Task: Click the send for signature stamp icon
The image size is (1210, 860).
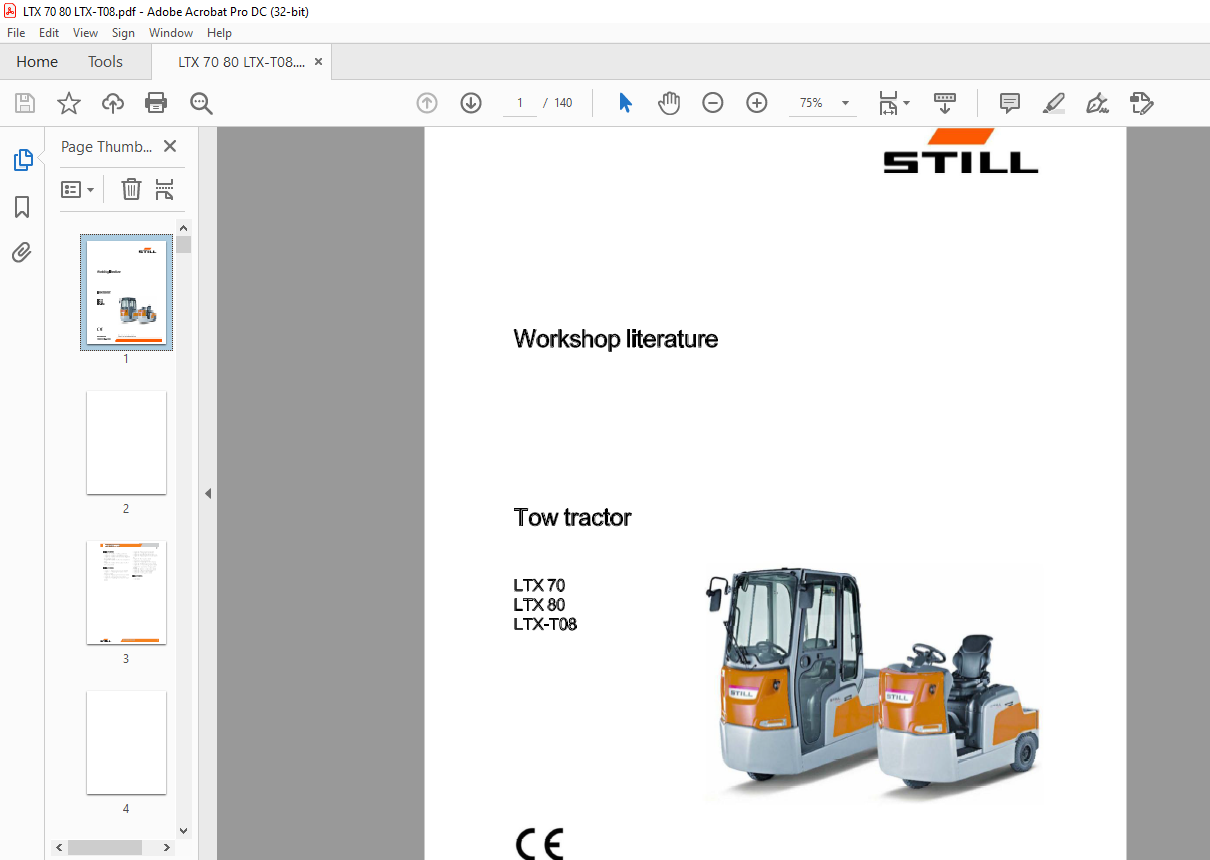Action: (1142, 103)
